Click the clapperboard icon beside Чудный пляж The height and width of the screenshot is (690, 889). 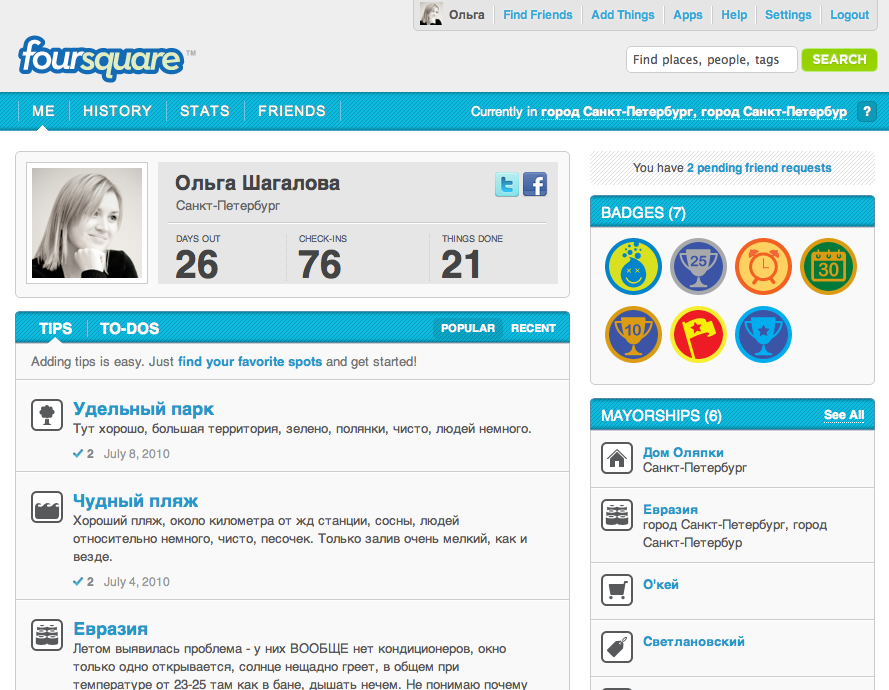click(x=47, y=507)
